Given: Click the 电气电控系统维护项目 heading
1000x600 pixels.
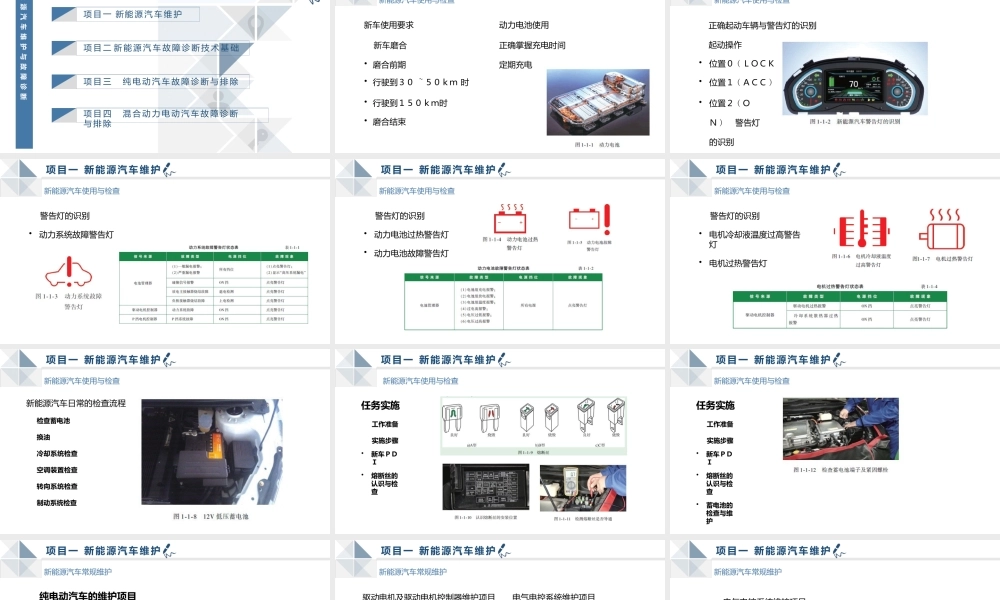Looking at the screenshot, I should click(x=554, y=596).
